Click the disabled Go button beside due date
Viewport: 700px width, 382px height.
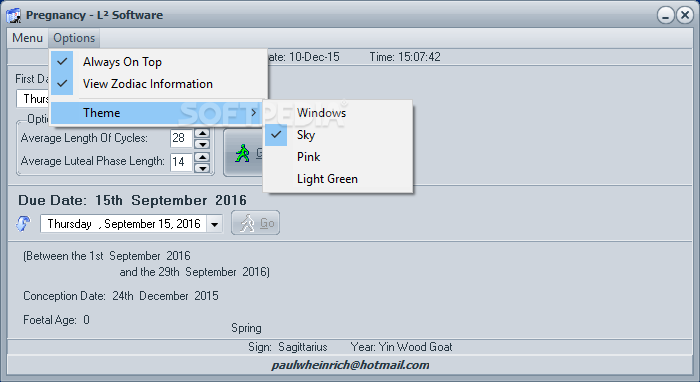pos(255,223)
